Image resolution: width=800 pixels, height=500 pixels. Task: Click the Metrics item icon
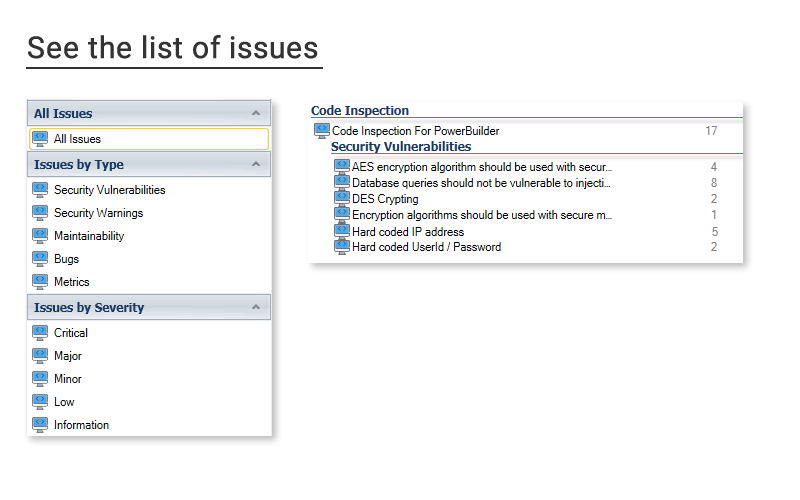40,281
